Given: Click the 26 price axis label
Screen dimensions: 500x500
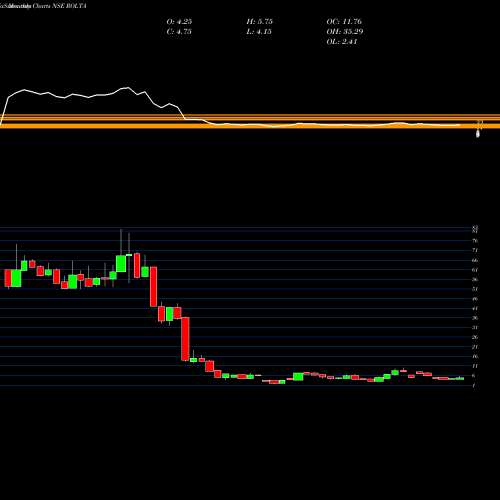Looking at the screenshot, I should tap(475, 337).
